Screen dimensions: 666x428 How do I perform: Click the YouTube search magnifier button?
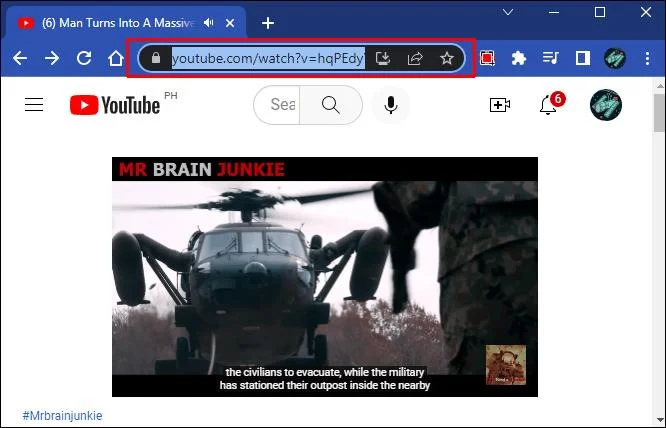(331, 105)
